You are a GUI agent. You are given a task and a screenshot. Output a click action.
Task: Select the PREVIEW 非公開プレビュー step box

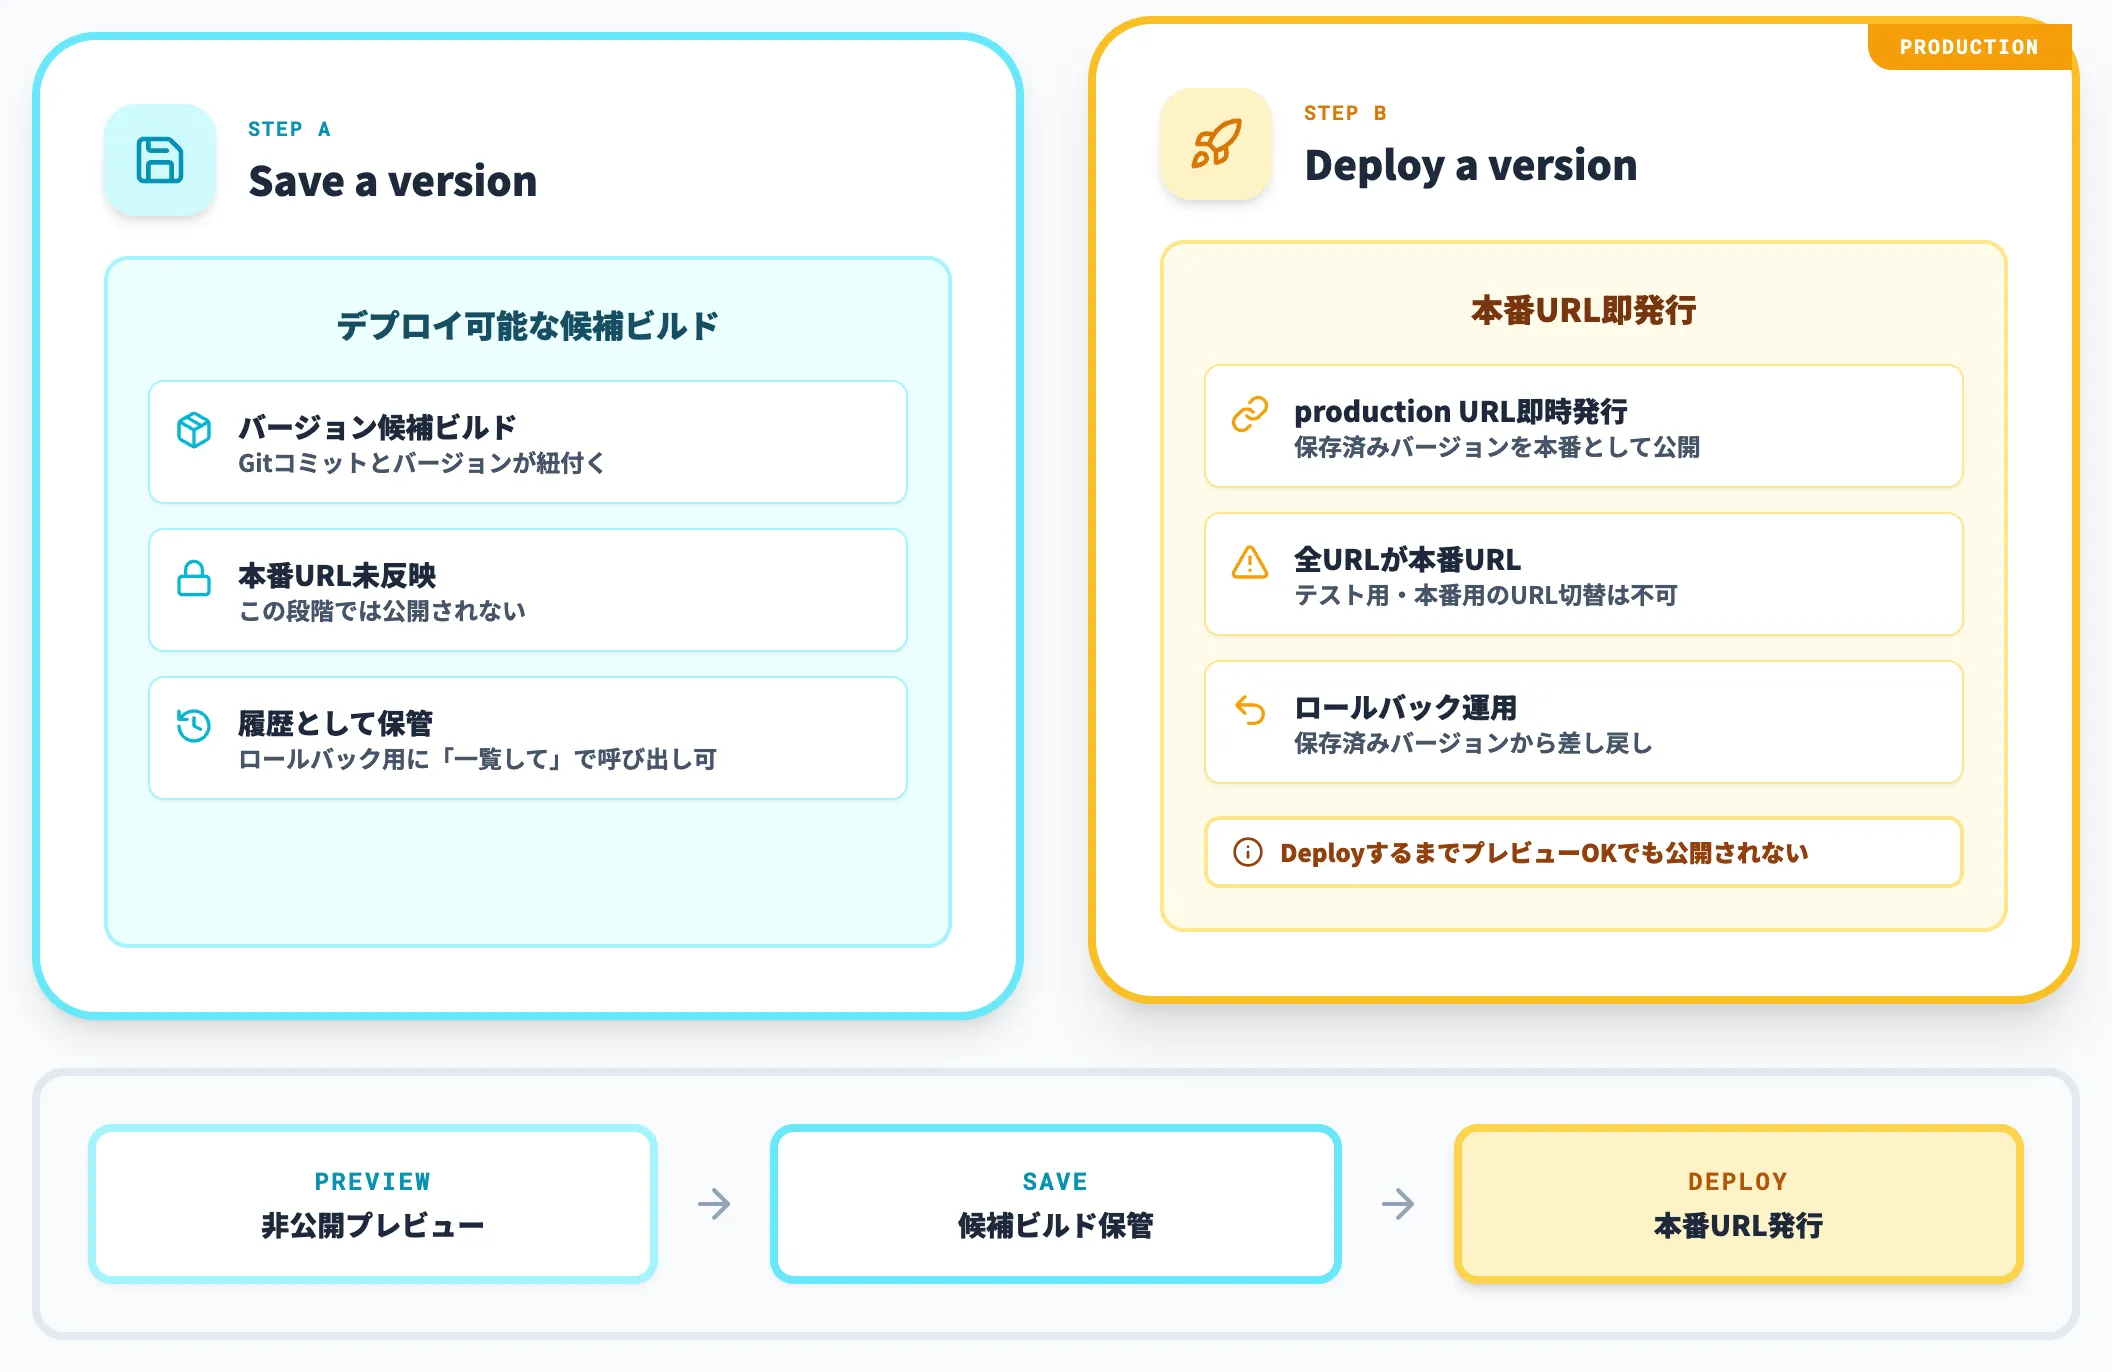tap(373, 1203)
